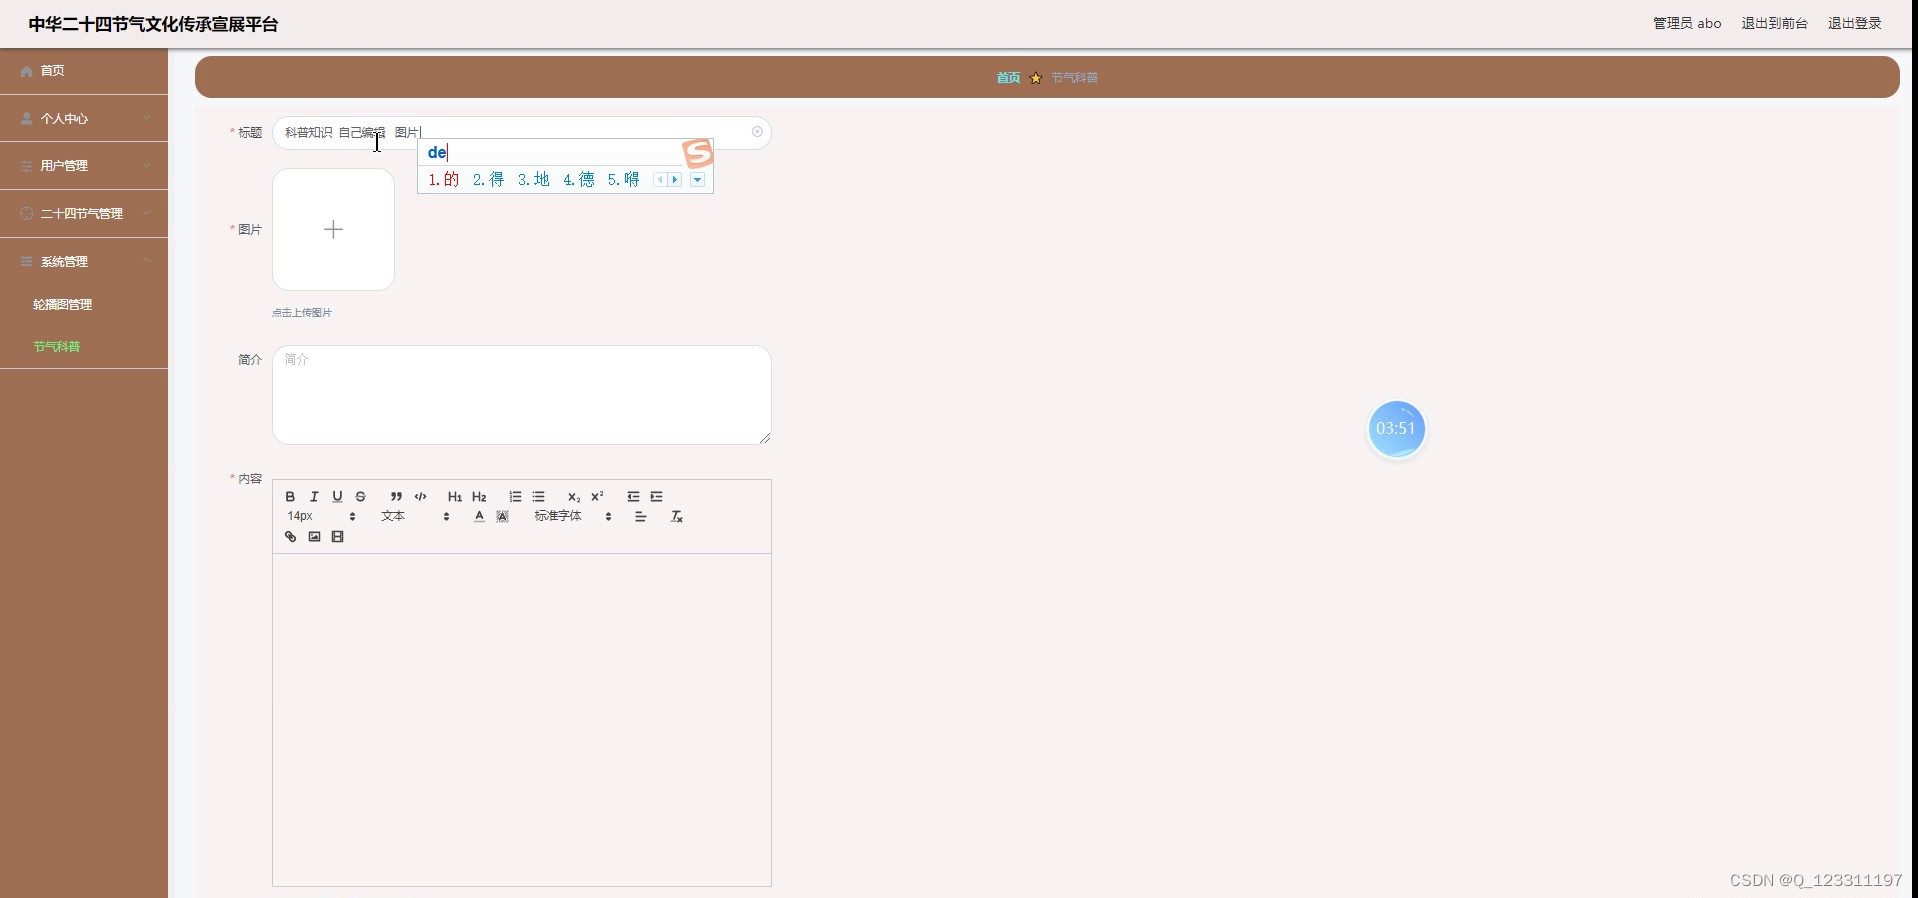Choose IME candidate 4 德
This screenshot has height=898, width=1918.
(578, 180)
